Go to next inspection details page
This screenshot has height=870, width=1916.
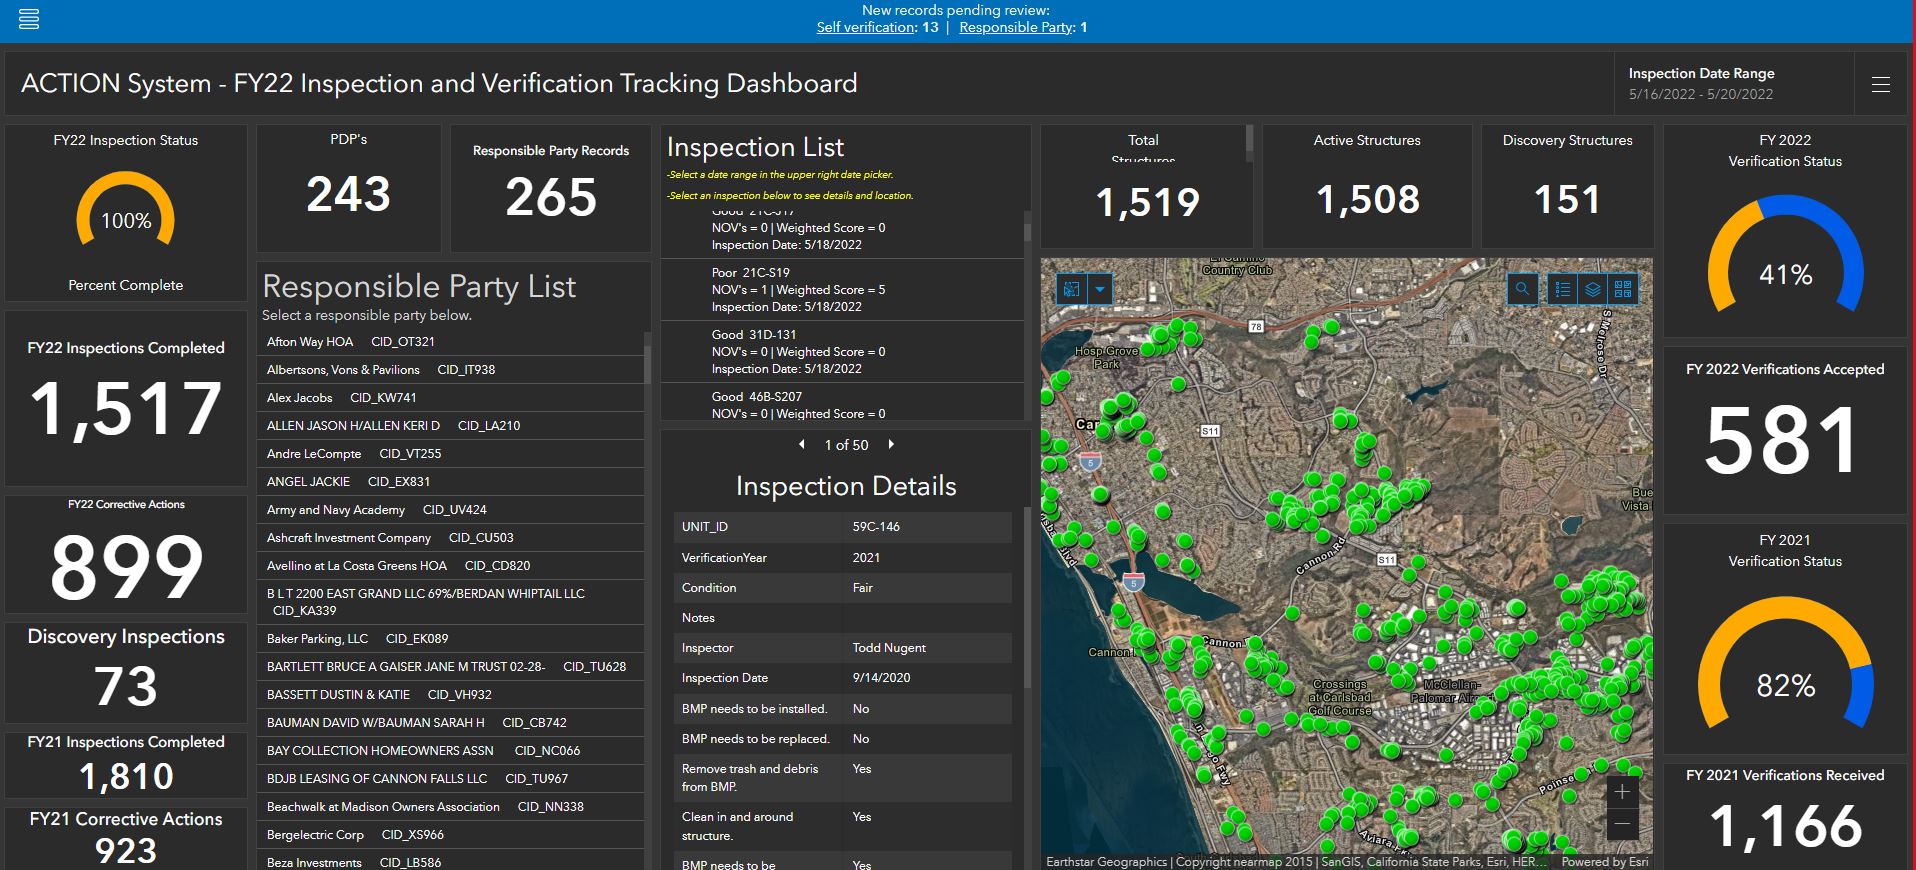click(x=891, y=444)
